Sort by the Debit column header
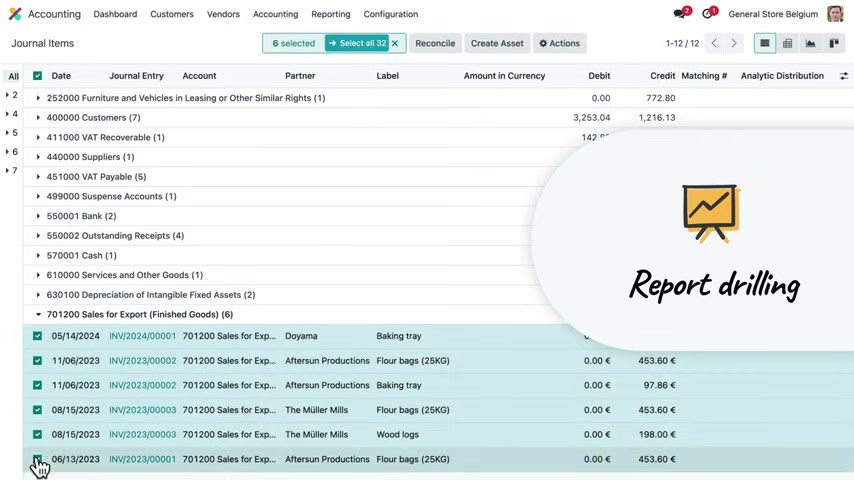The image size is (854, 480). 599,76
